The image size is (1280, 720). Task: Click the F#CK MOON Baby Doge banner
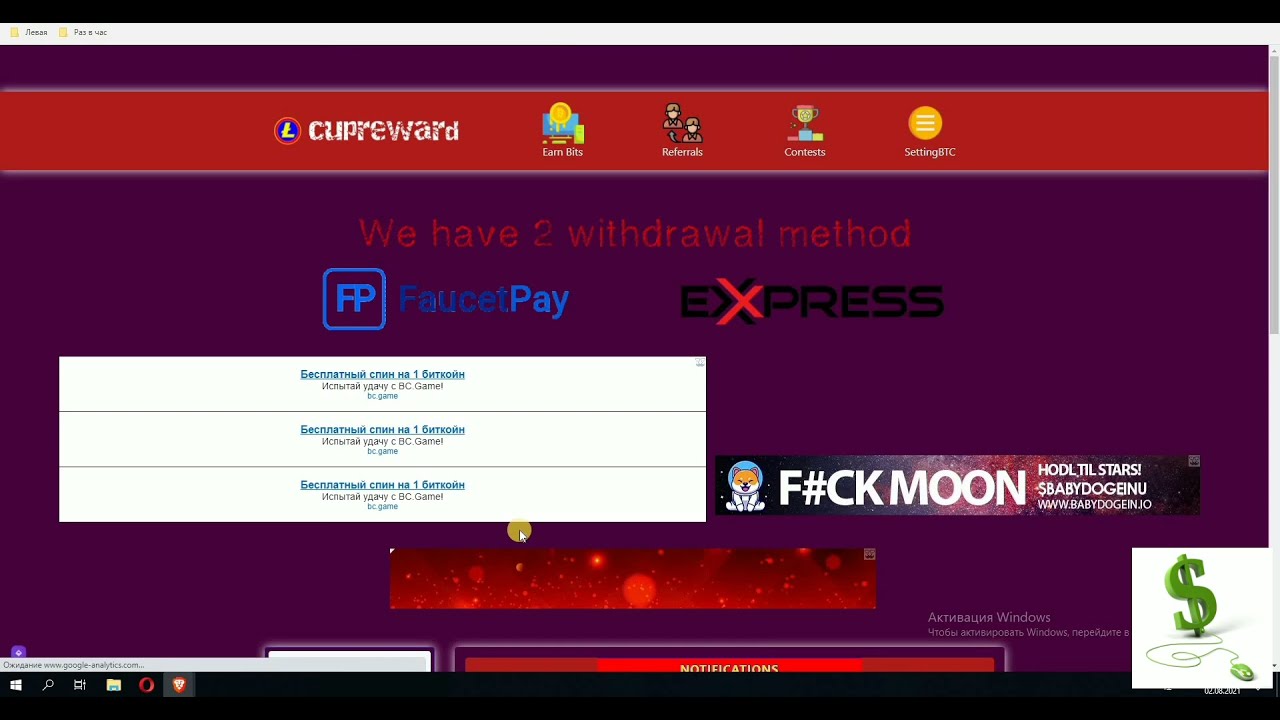(x=957, y=485)
